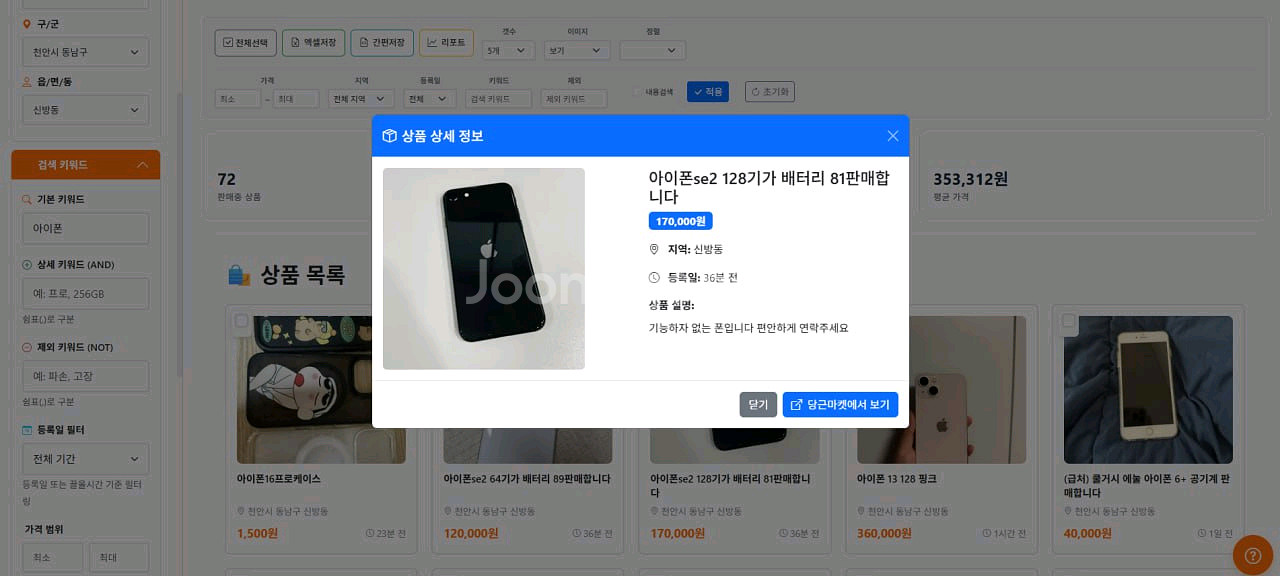Open the 천안시 동남구 district dropdown
The height and width of the screenshot is (576, 1280).
click(85, 52)
